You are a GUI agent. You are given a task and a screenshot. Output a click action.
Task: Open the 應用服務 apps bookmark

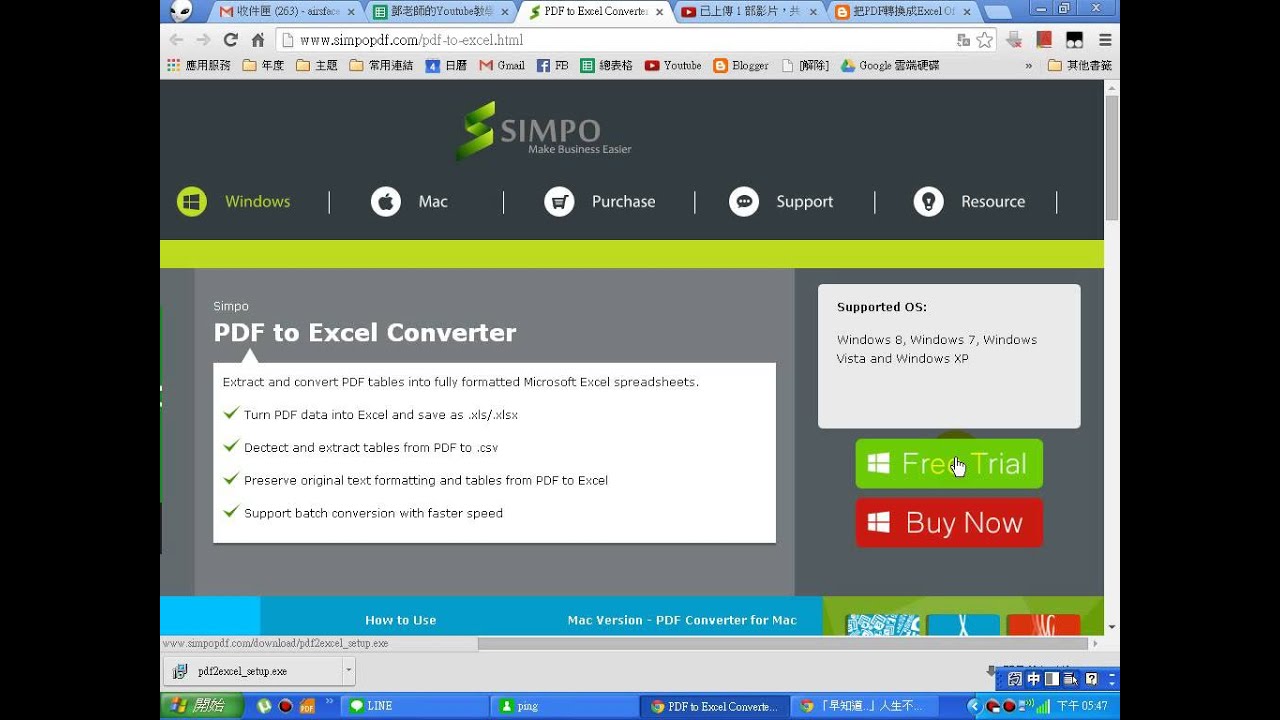click(x=199, y=65)
